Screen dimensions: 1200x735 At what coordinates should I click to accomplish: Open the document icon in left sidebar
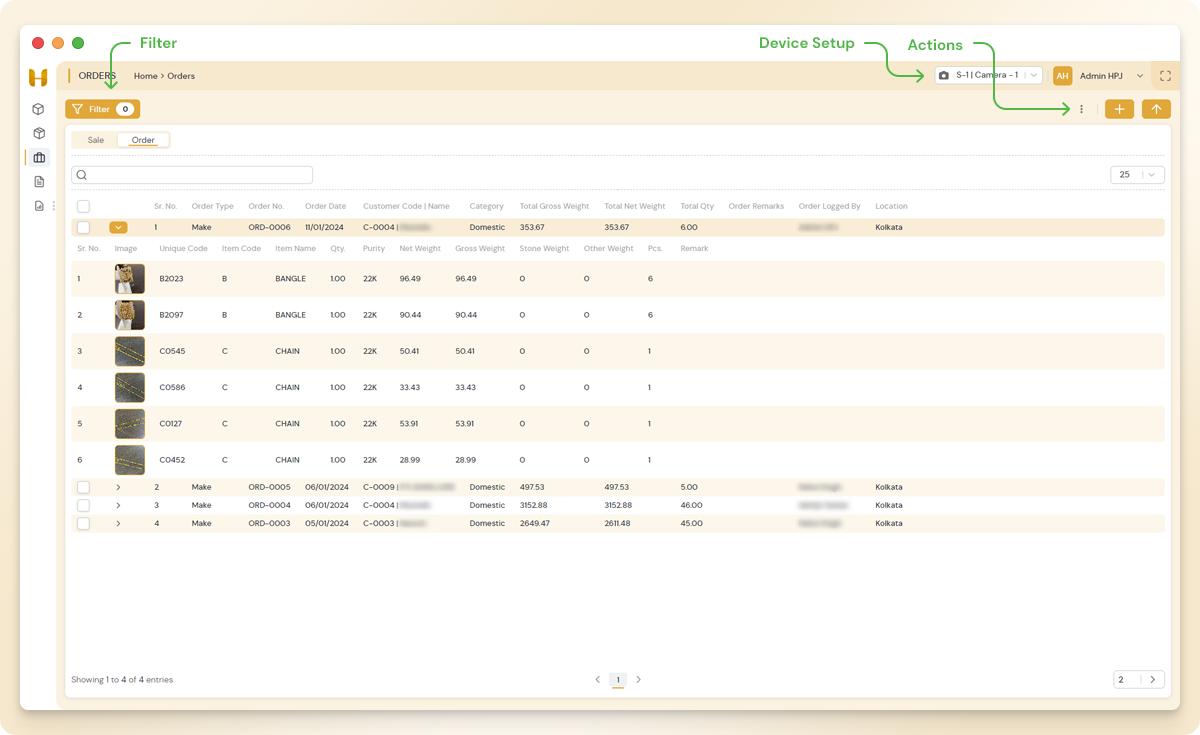pos(39,182)
